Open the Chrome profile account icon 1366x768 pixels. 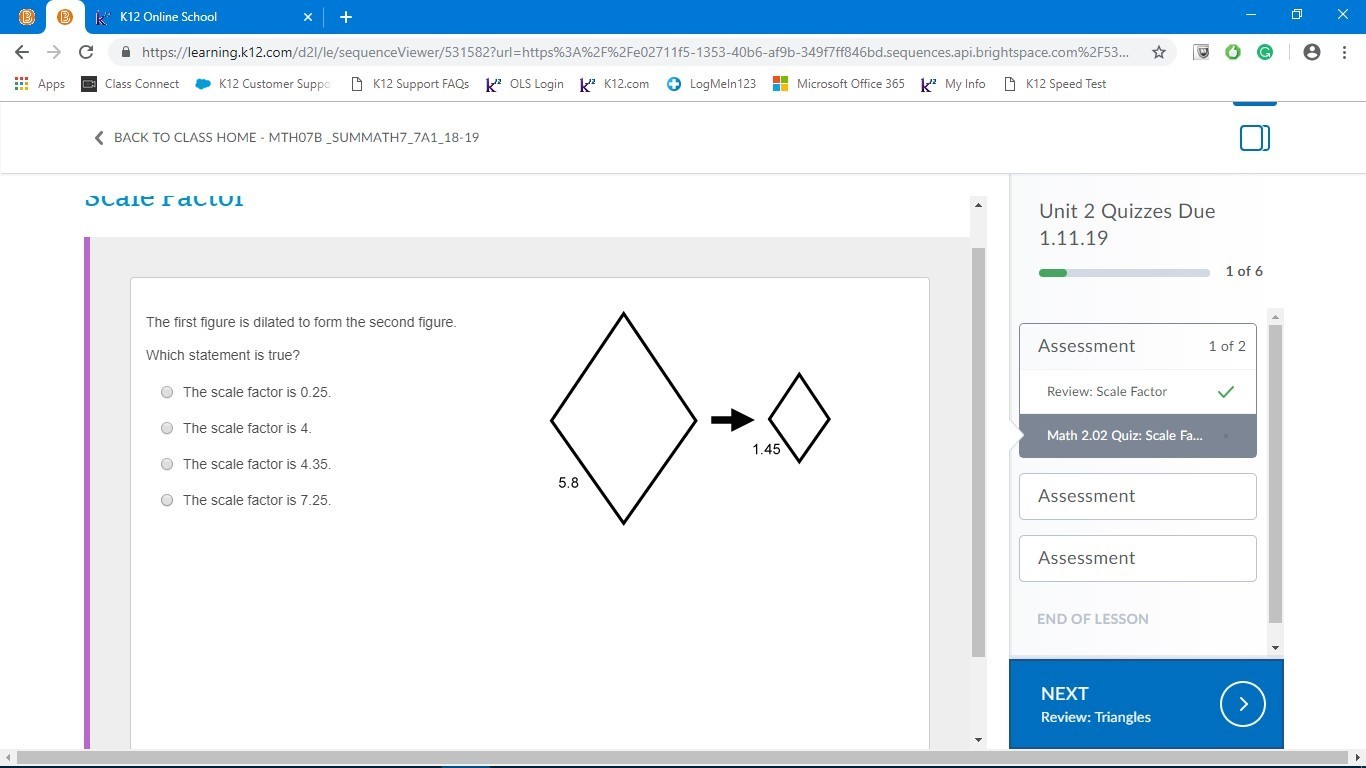1312,52
